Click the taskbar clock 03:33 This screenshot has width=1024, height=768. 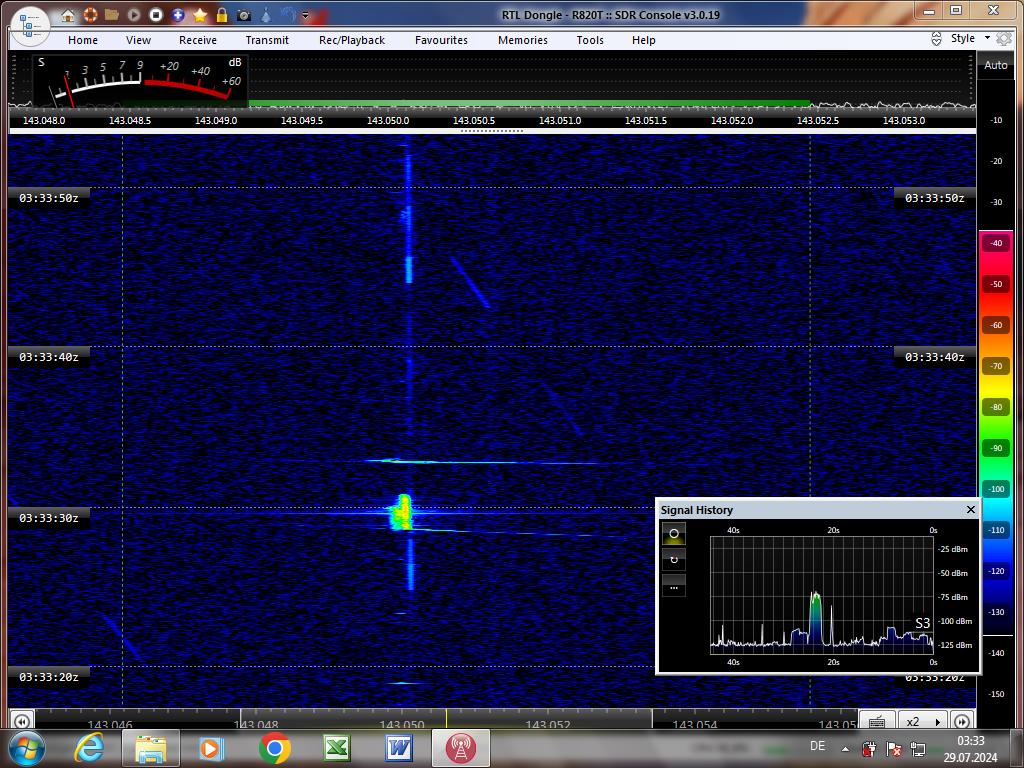coord(970,741)
